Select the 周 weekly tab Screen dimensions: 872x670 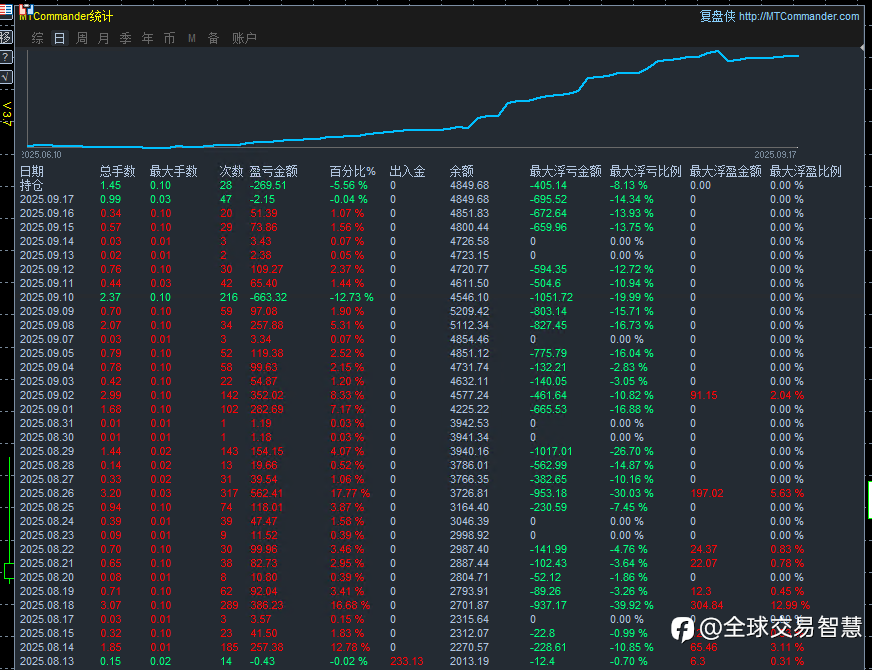(81, 38)
